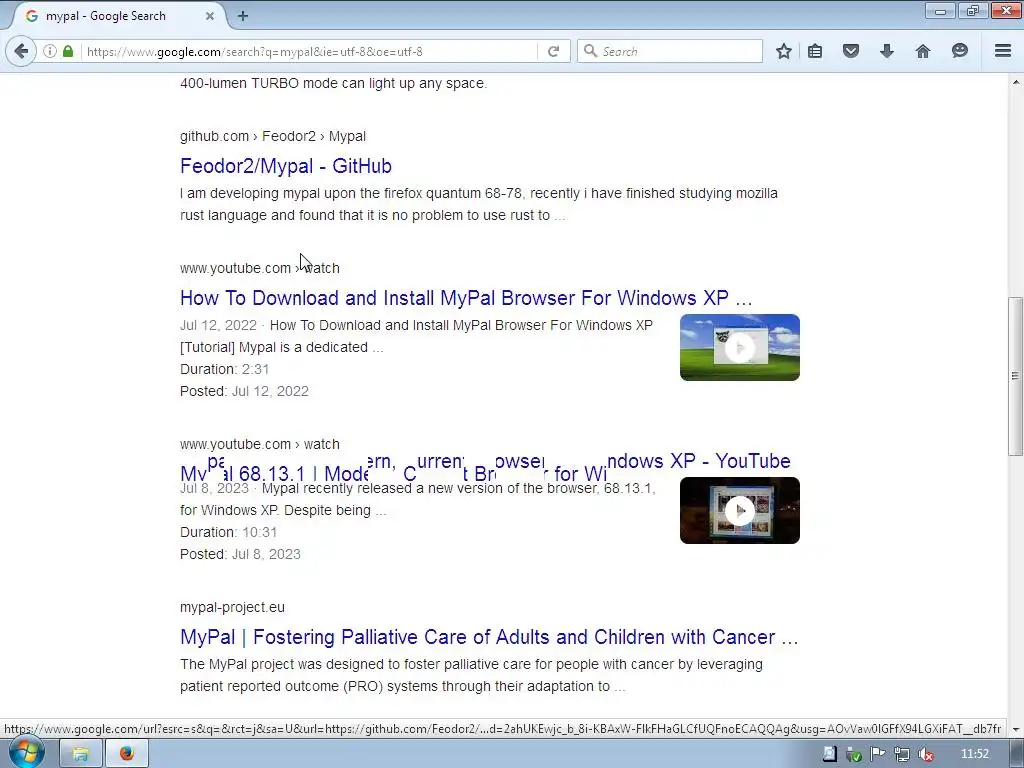1024x768 pixels.
Task: Click mypal-project.eu site label
Action: point(232,607)
